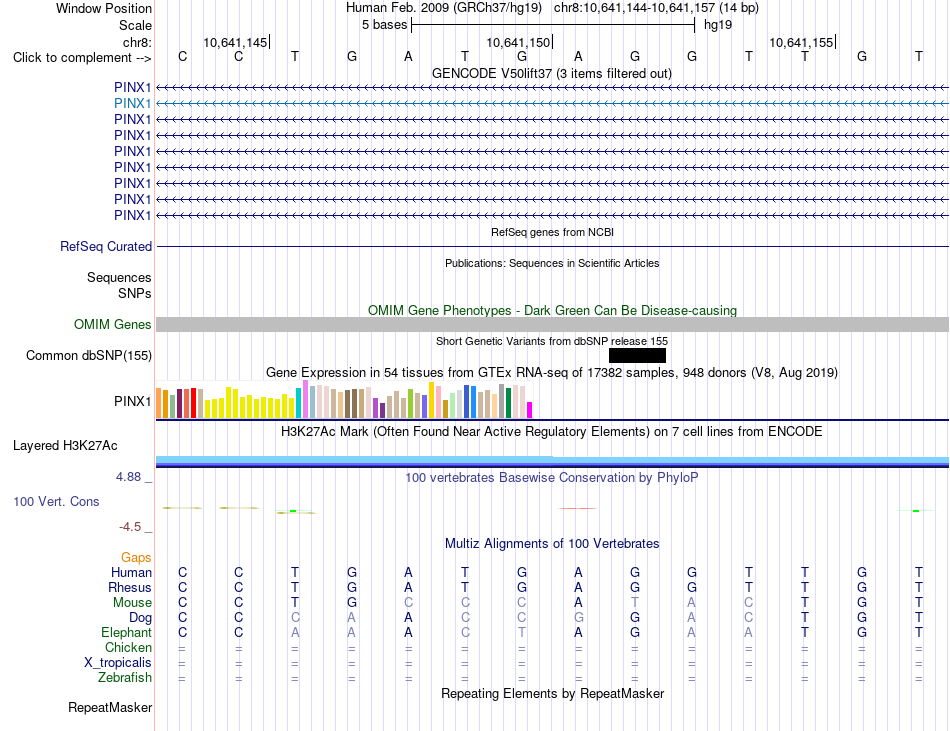Click the magenta final bar in GTEx chart
950x731 pixels.
pos(530,410)
